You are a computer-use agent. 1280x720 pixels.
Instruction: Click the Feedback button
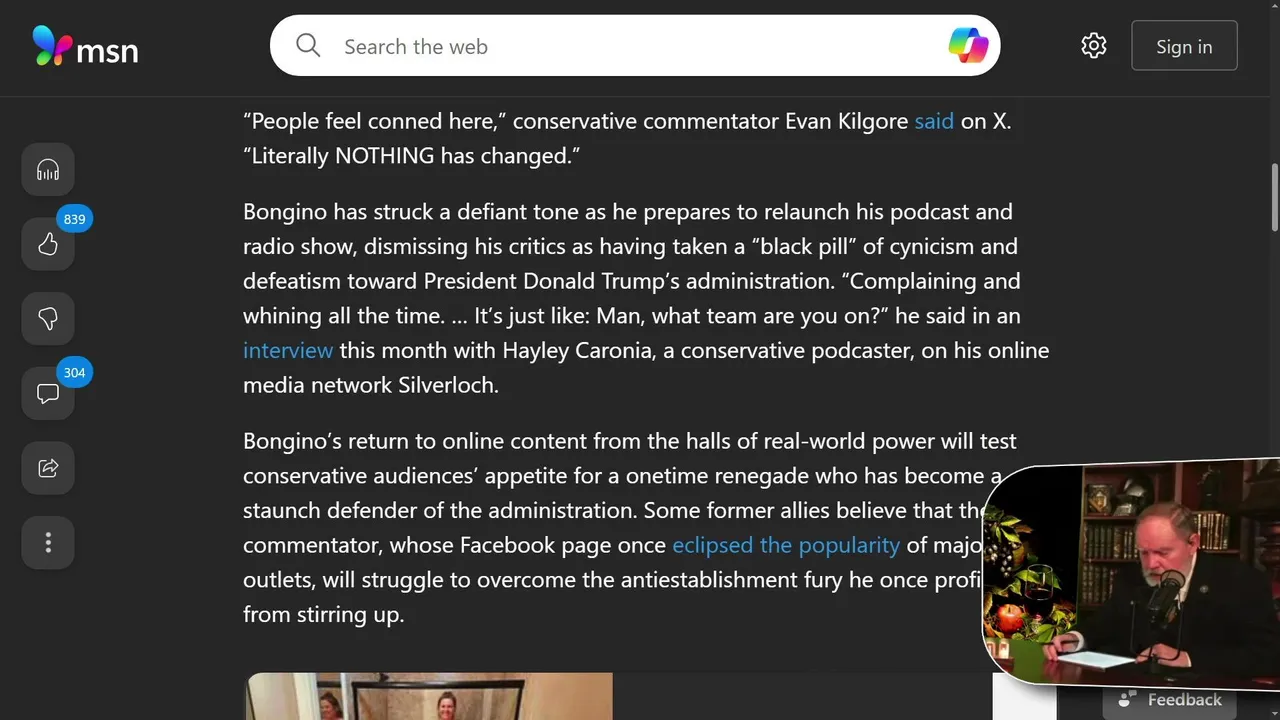(1170, 700)
